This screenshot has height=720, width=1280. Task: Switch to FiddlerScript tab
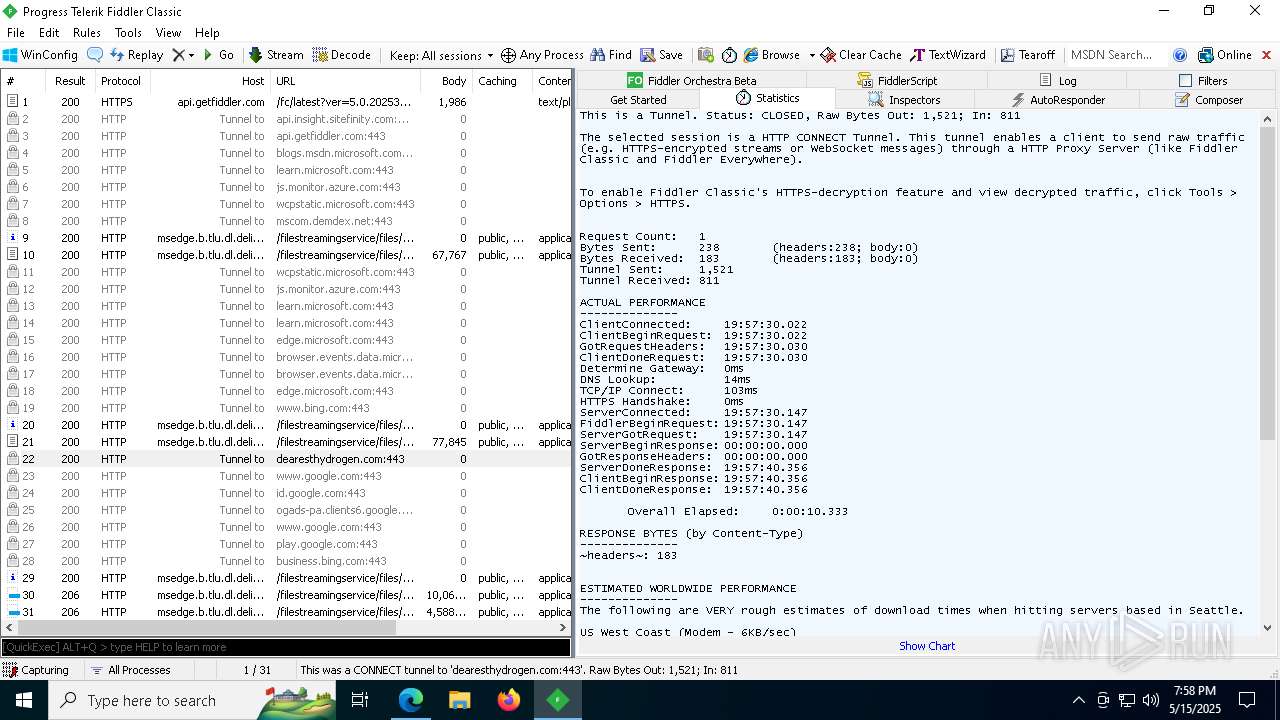(x=897, y=81)
